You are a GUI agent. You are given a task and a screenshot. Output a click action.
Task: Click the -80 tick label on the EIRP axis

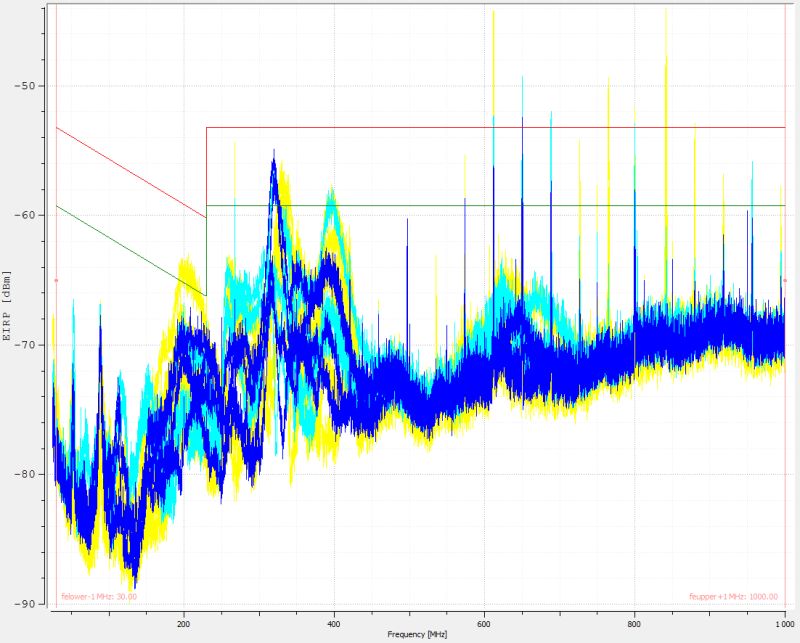[24, 474]
